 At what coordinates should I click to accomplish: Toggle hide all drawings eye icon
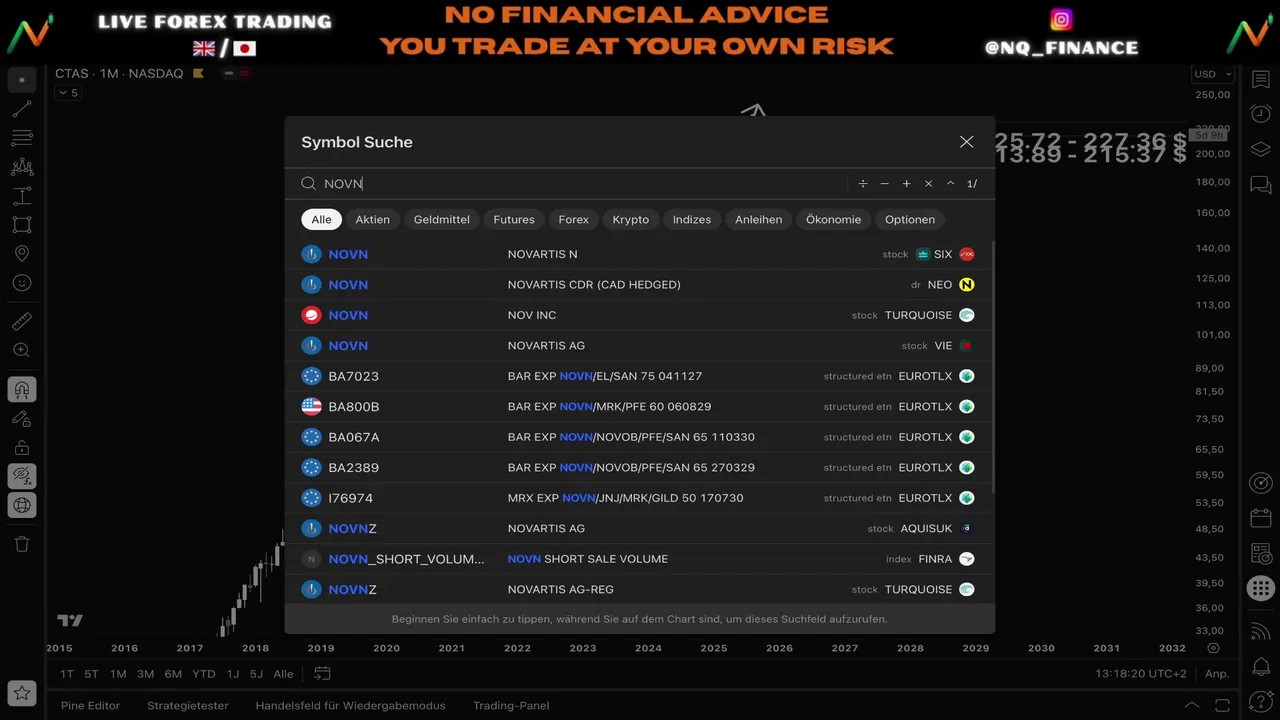[22, 476]
